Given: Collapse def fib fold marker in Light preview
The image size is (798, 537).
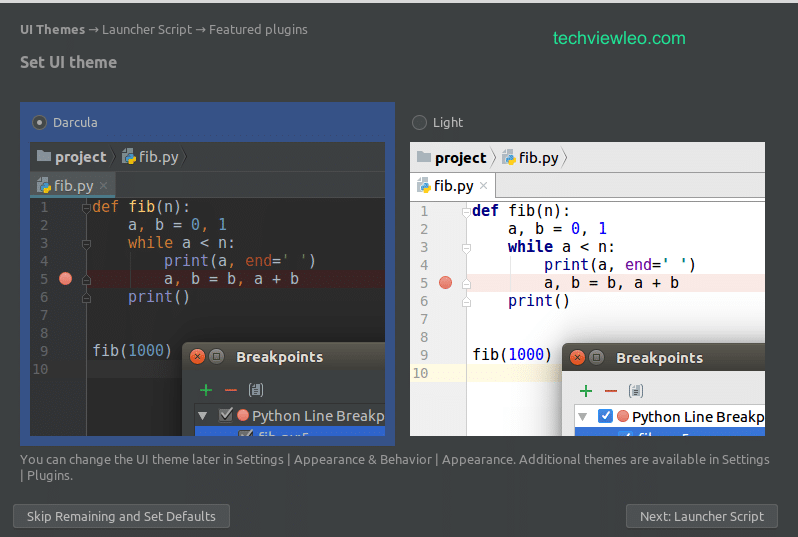Looking at the screenshot, I should point(466,211).
